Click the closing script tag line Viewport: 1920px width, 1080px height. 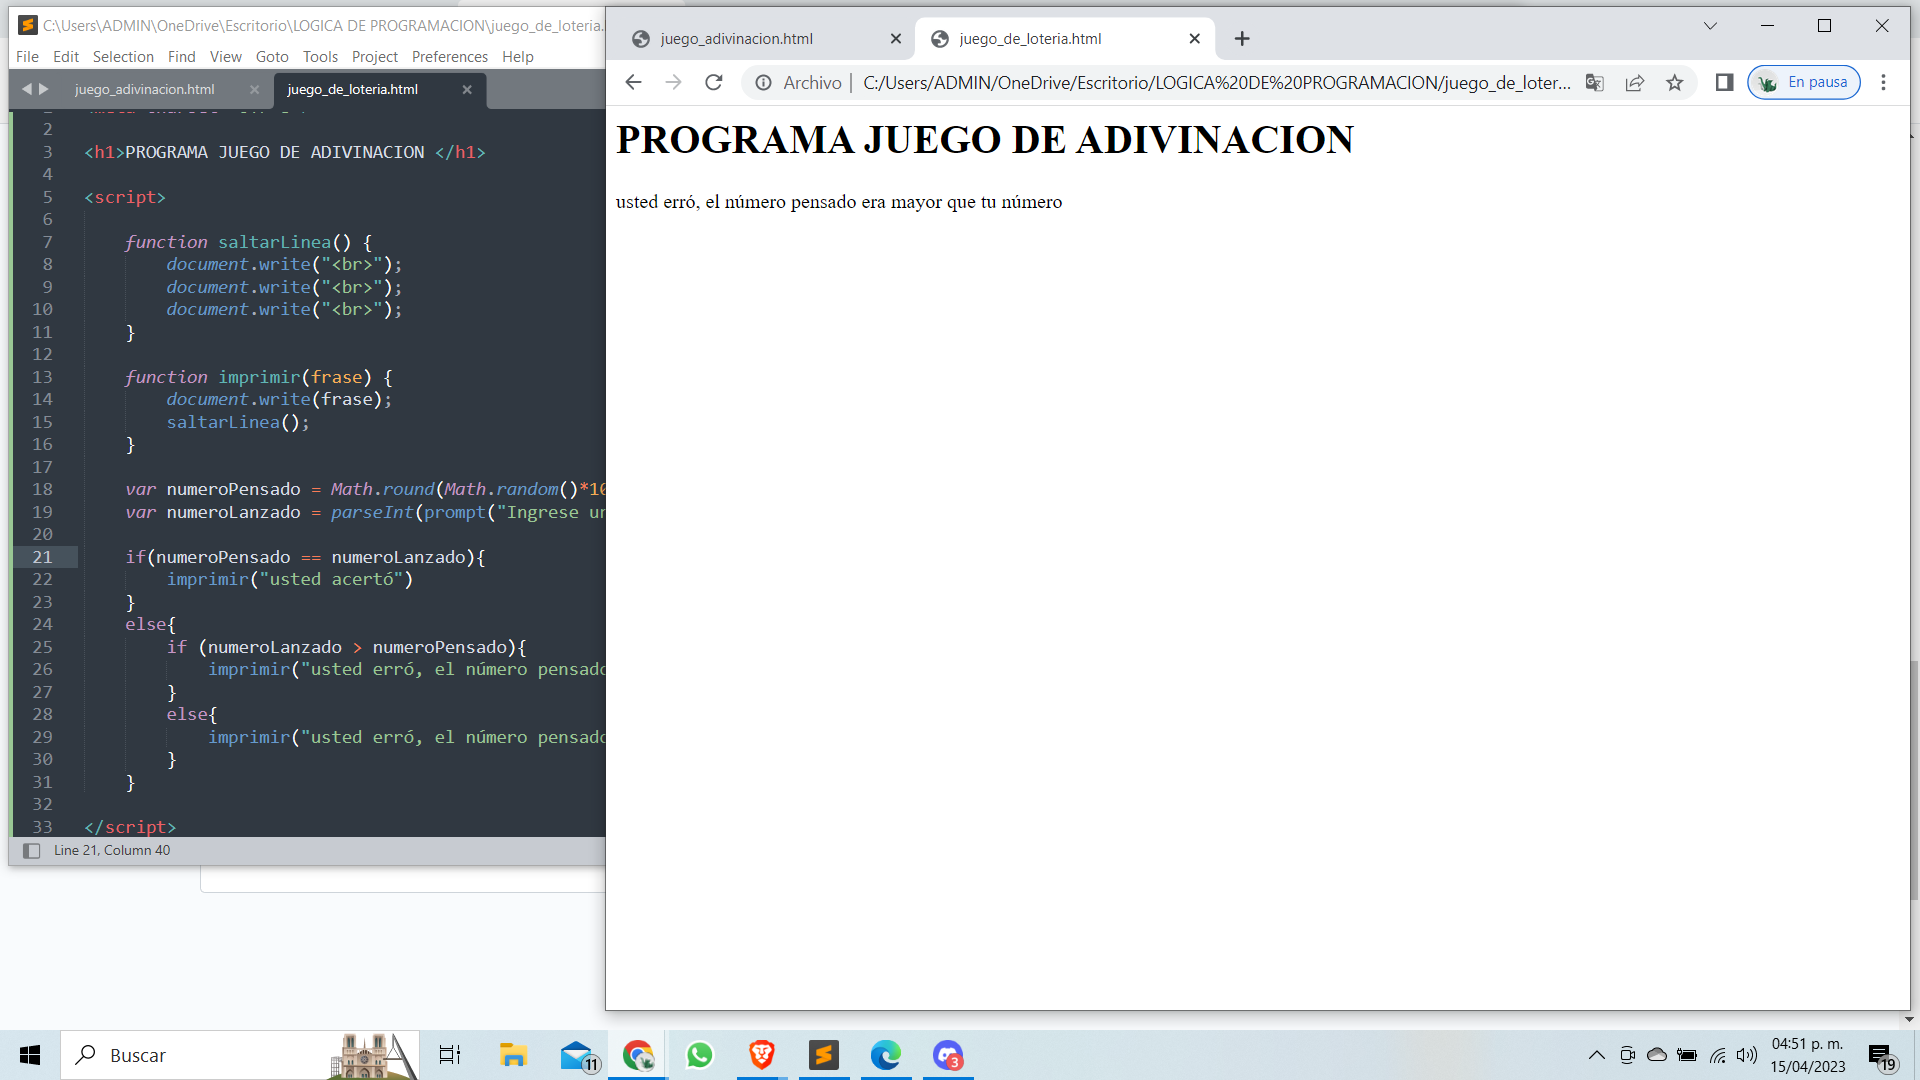[x=130, y=827]
